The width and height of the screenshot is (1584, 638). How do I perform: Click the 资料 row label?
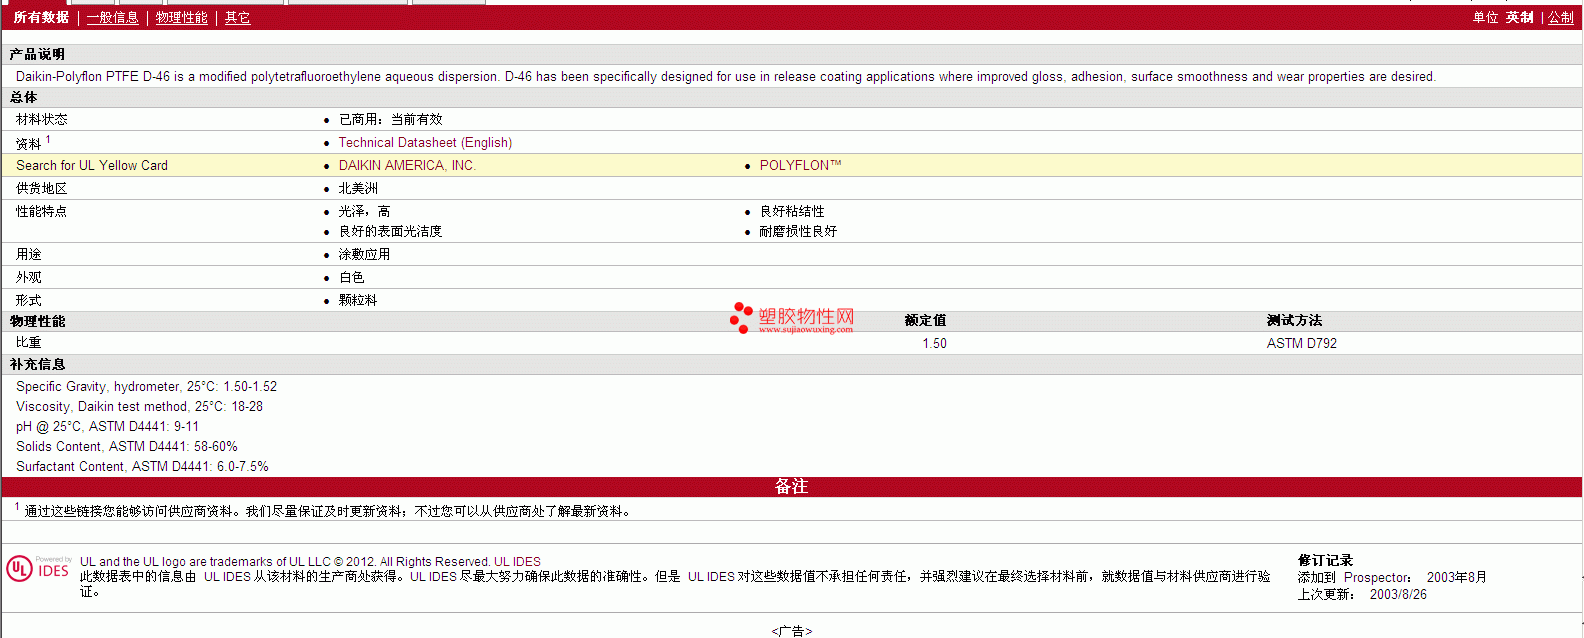pyautogui.click(x=29, y=143)
